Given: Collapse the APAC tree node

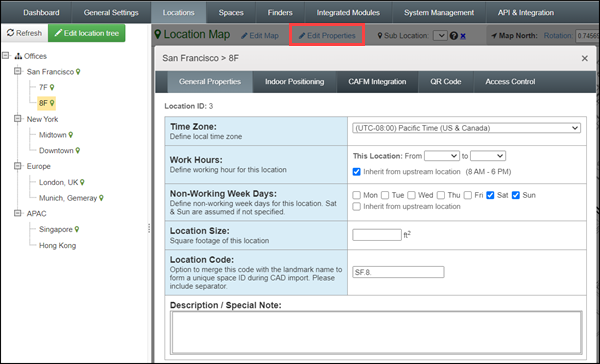Looking at the screenshot, I should click(18, 213).
